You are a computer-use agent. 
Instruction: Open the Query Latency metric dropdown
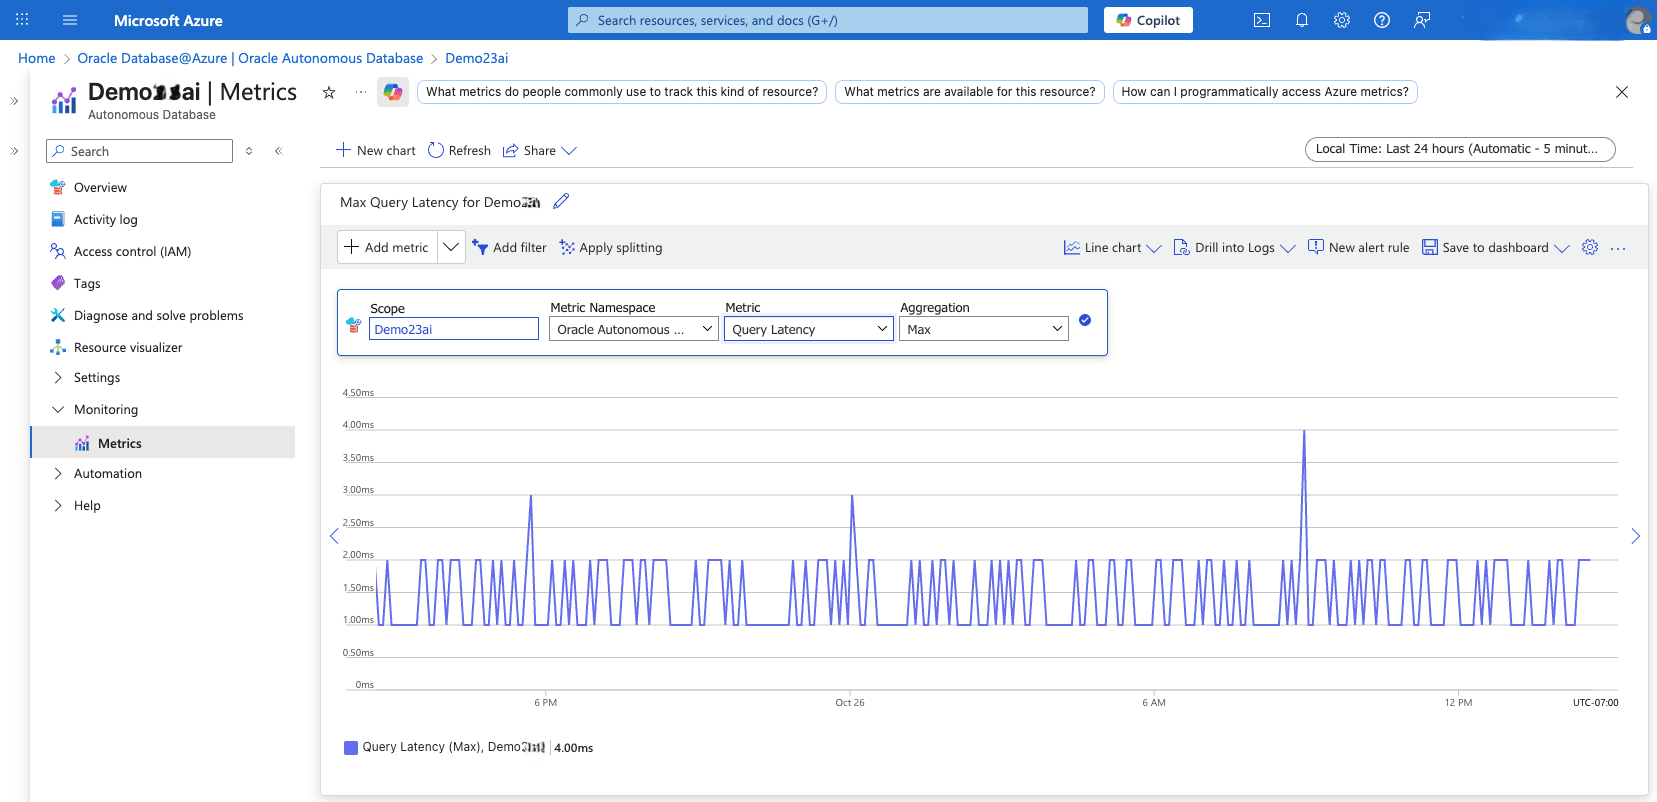click(x=809, y=329)
